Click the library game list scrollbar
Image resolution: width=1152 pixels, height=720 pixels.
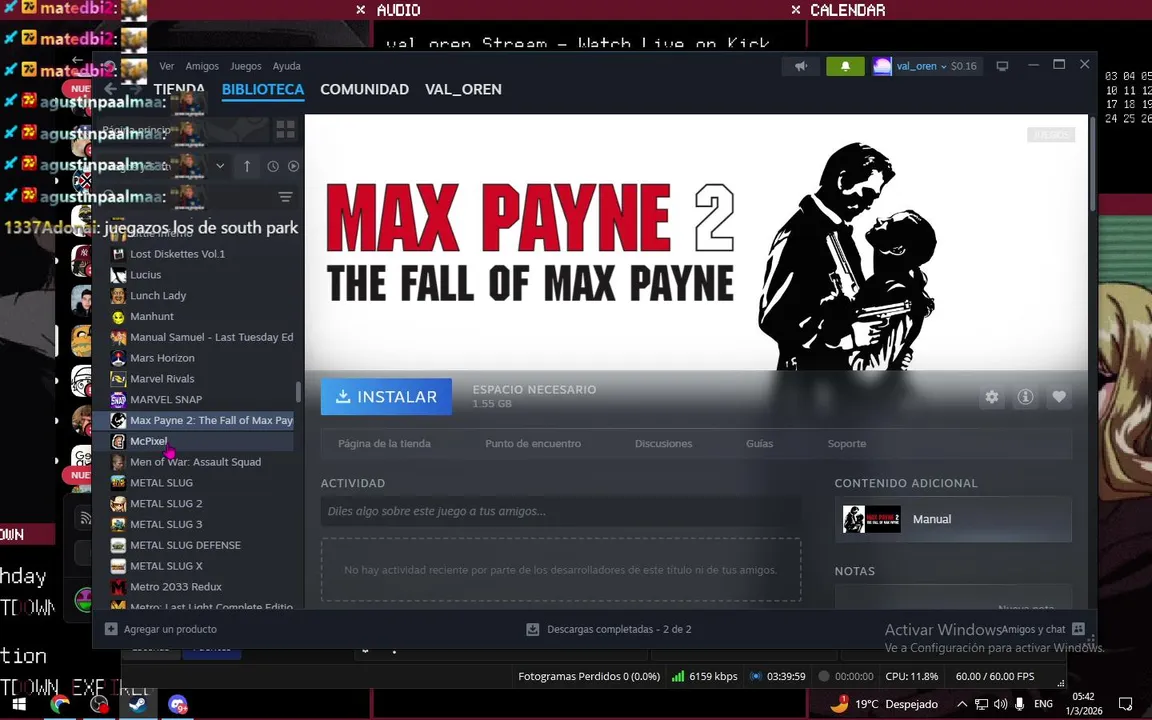(x=298, y=392)
